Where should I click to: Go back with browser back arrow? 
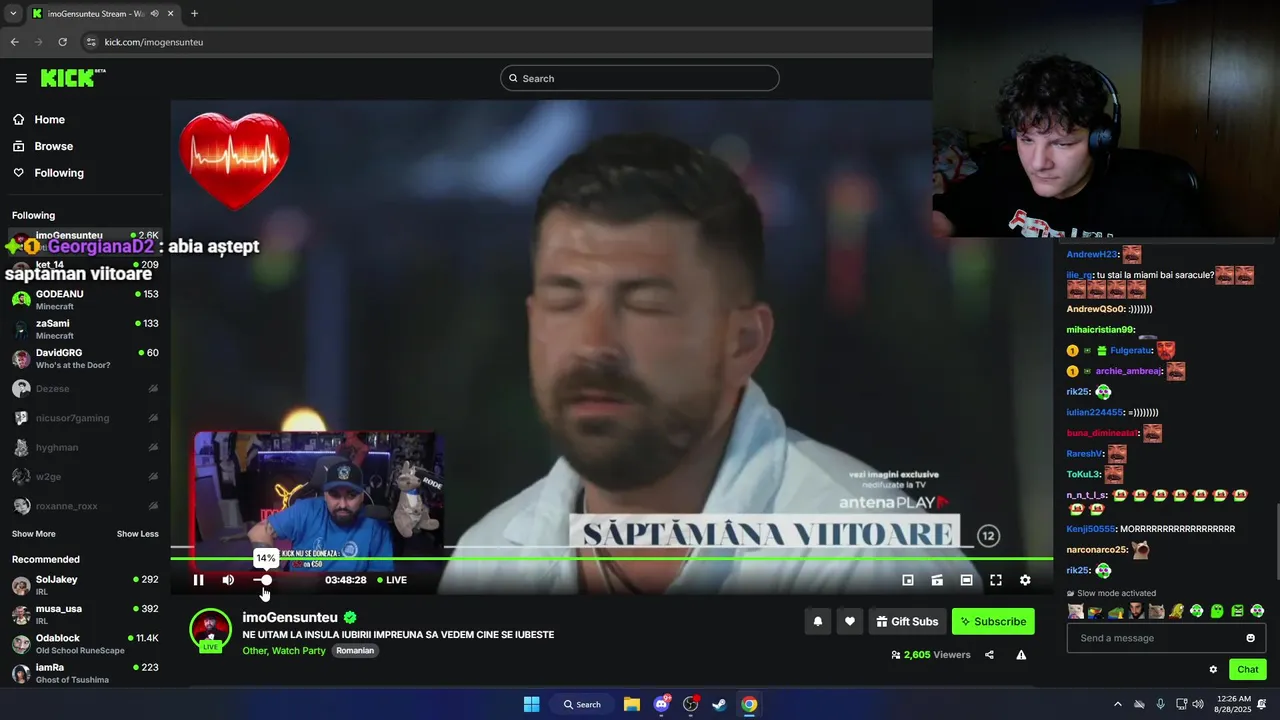point(14,42)
